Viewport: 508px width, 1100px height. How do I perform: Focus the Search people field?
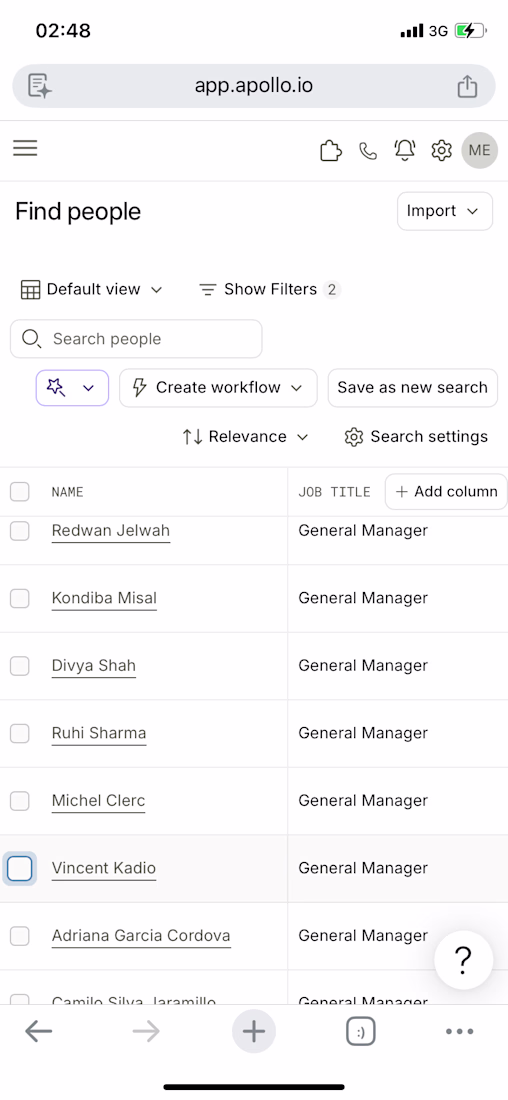(x=136, y=339)
